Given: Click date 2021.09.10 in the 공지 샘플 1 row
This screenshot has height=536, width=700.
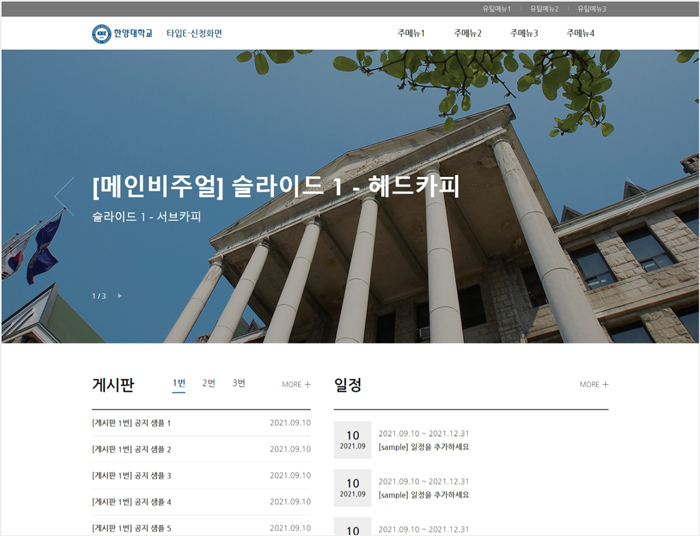Looking at the screenshot, I should pyautogui.click(x=290, y=423).
